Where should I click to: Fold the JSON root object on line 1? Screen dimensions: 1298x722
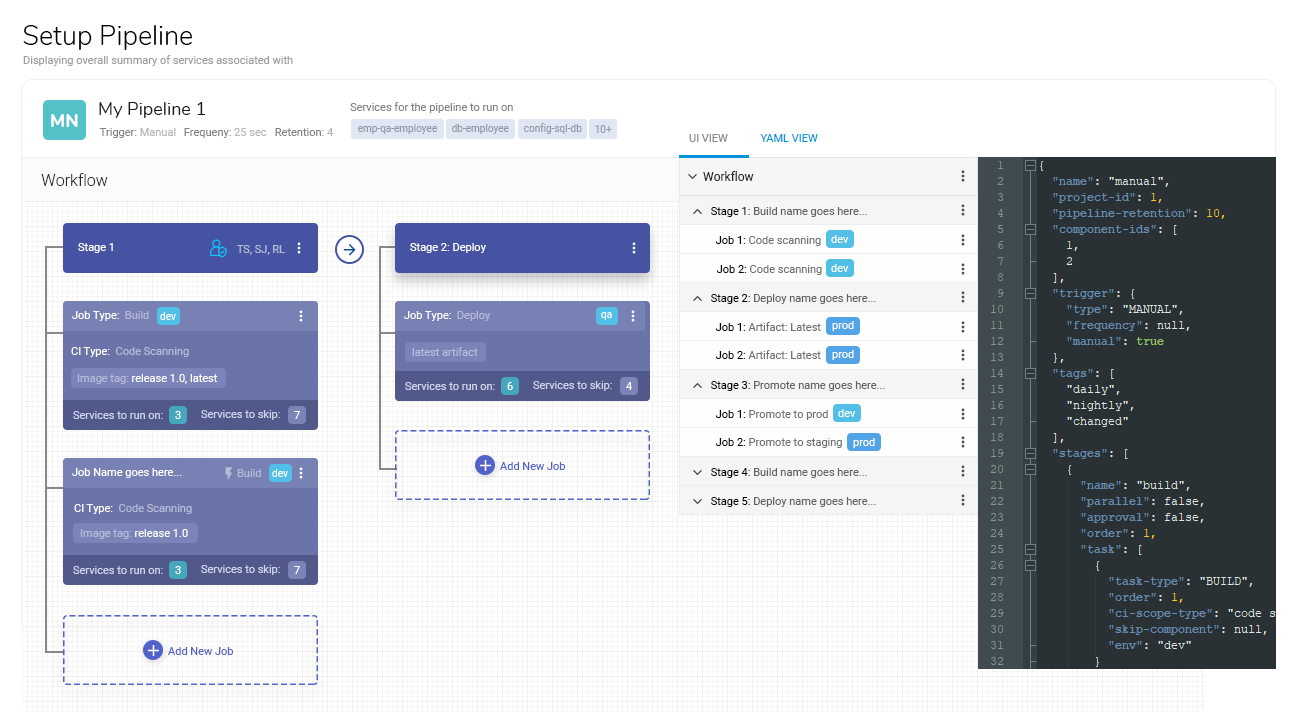click(1031, 165)
